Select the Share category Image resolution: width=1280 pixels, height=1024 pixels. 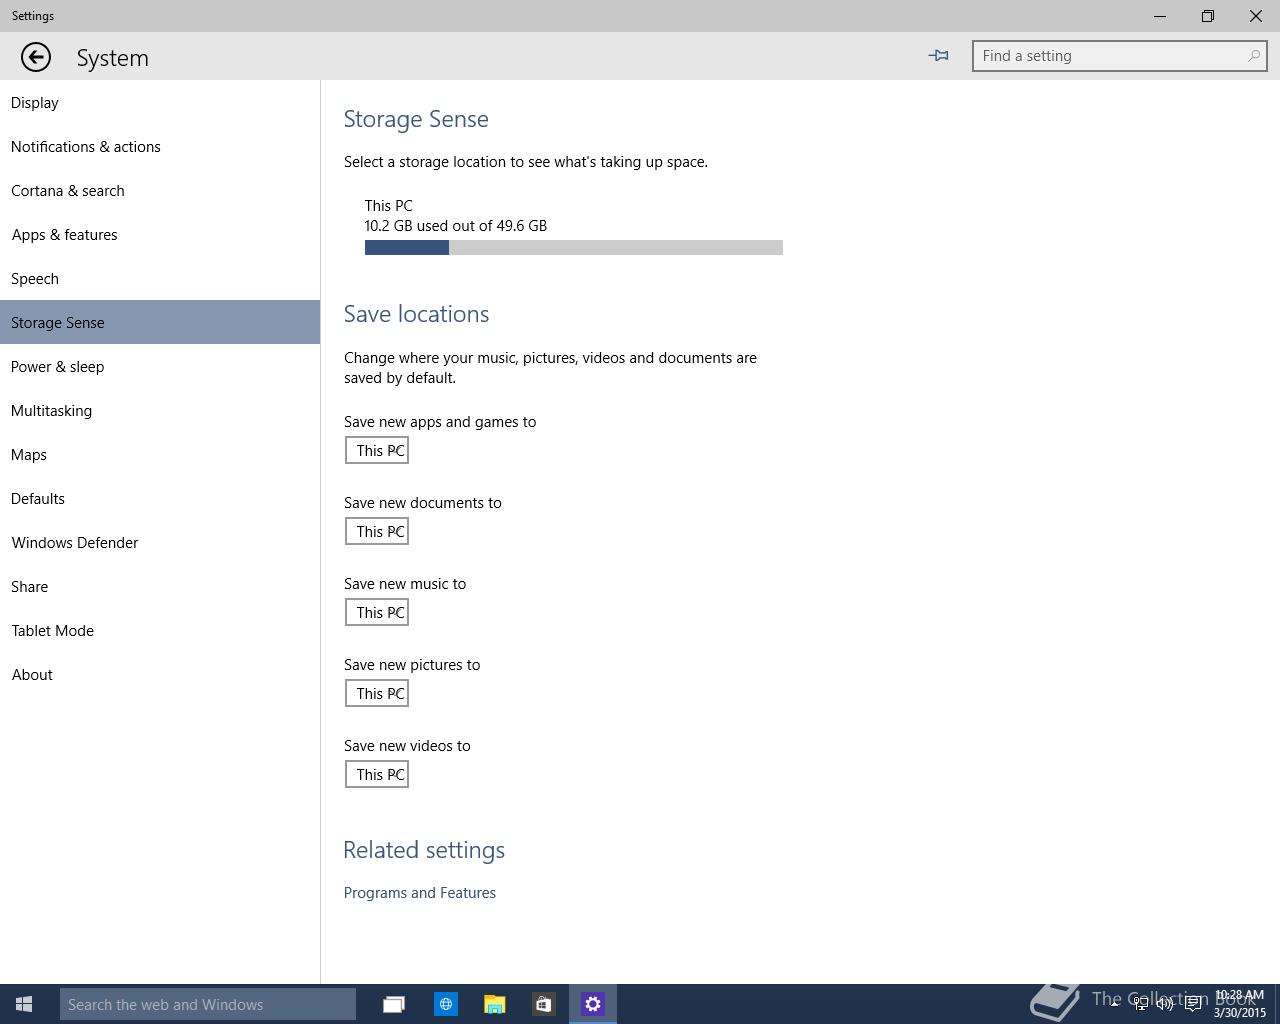click(x=160, y=587)
